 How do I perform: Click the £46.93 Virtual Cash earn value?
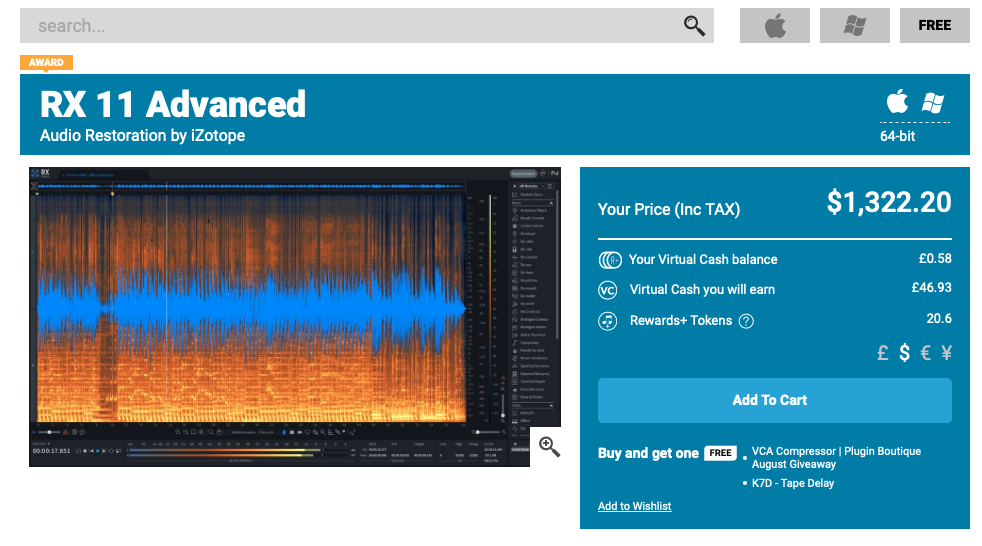pyautogui.click(x=931, y=288)
